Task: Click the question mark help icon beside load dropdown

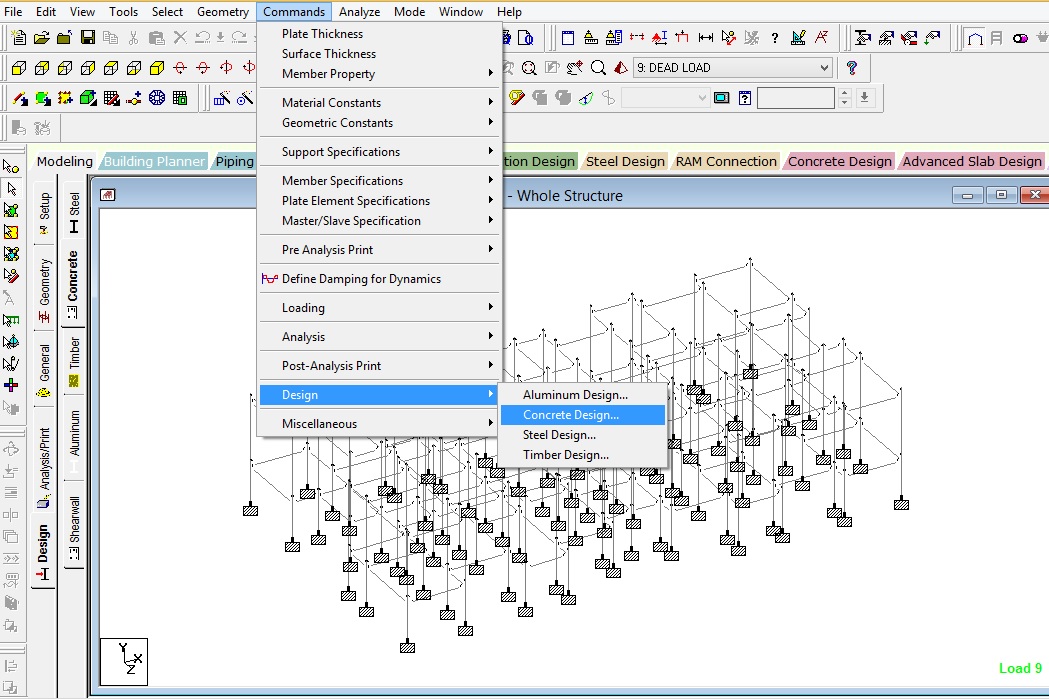Action: pyautogui.click(x=852, y=68)
